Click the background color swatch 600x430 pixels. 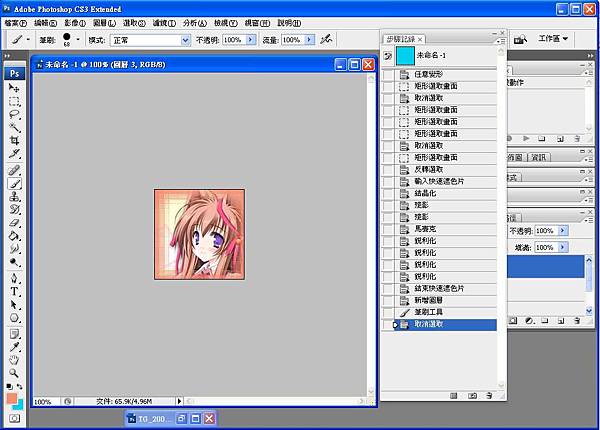coord(20,405)
